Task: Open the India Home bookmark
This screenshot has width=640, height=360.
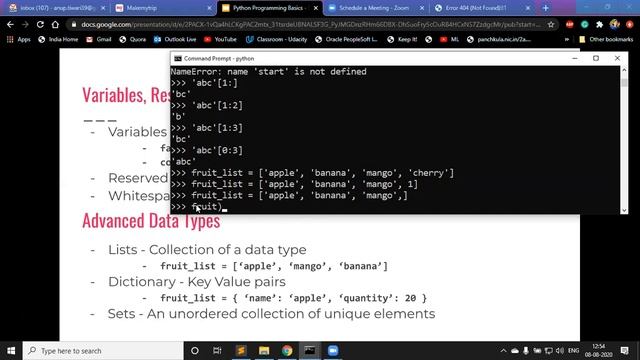Action: pyautogui.click(x=58, y=40)
